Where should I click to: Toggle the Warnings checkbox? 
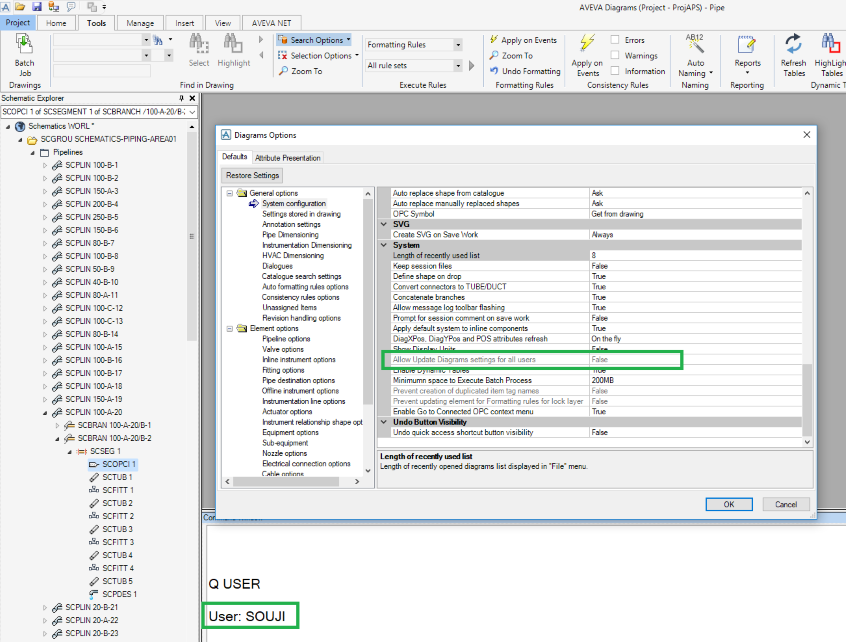point(615,56)
